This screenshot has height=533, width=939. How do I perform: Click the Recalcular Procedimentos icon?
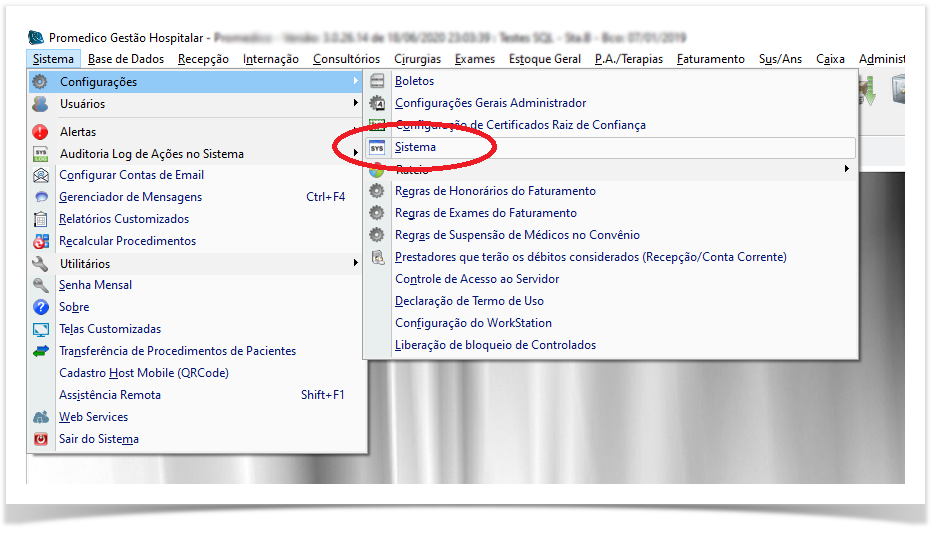40,241
